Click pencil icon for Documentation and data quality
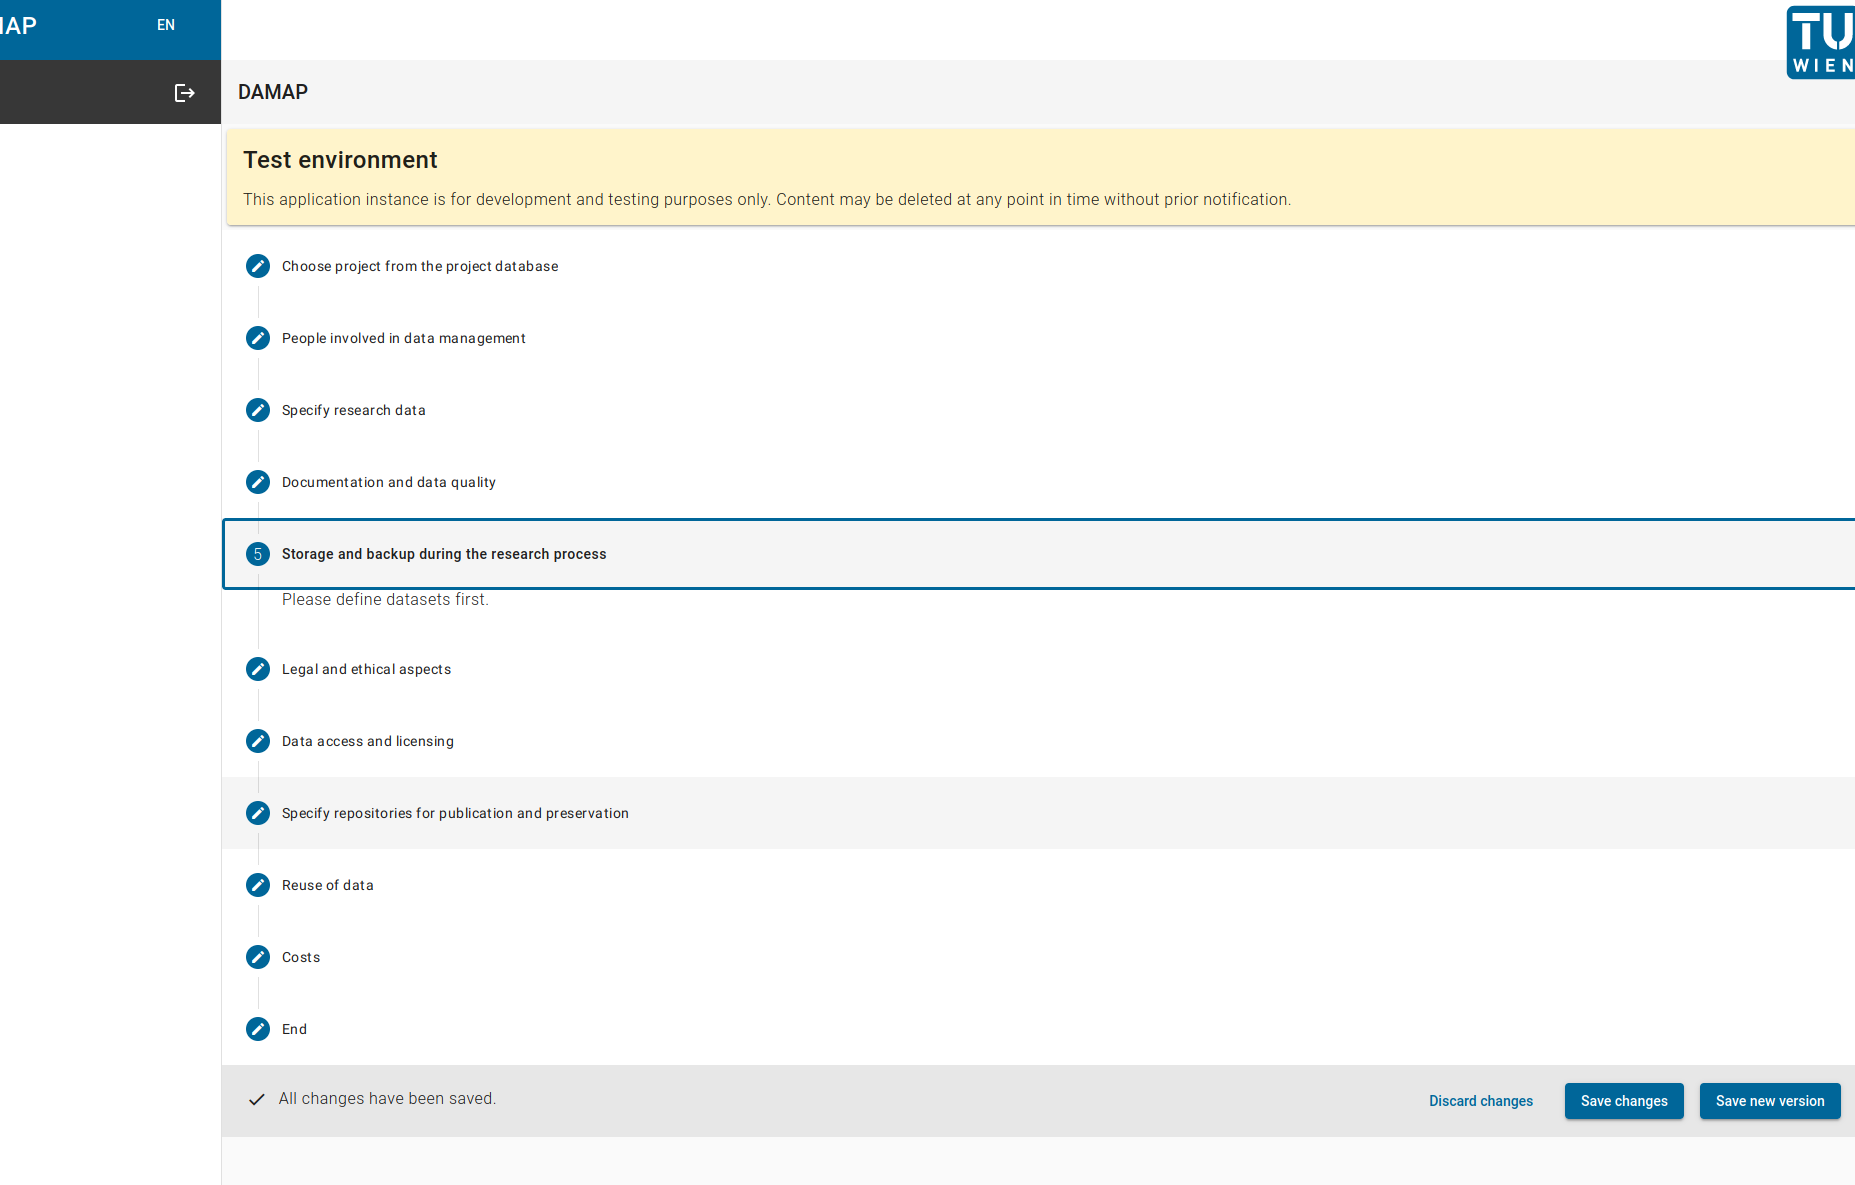Screen dimensions: 1855x1185 point(258,482)
